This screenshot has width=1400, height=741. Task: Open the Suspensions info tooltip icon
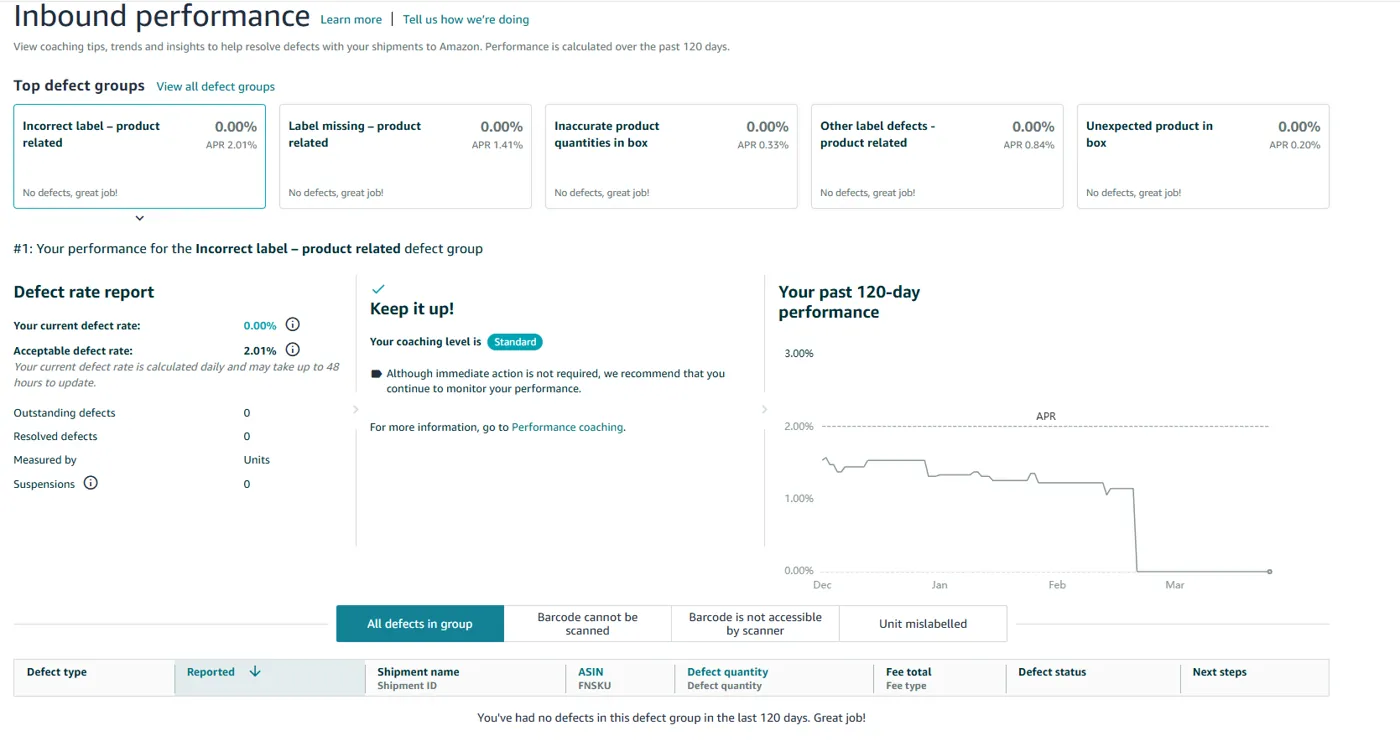[x=89, y=483]
